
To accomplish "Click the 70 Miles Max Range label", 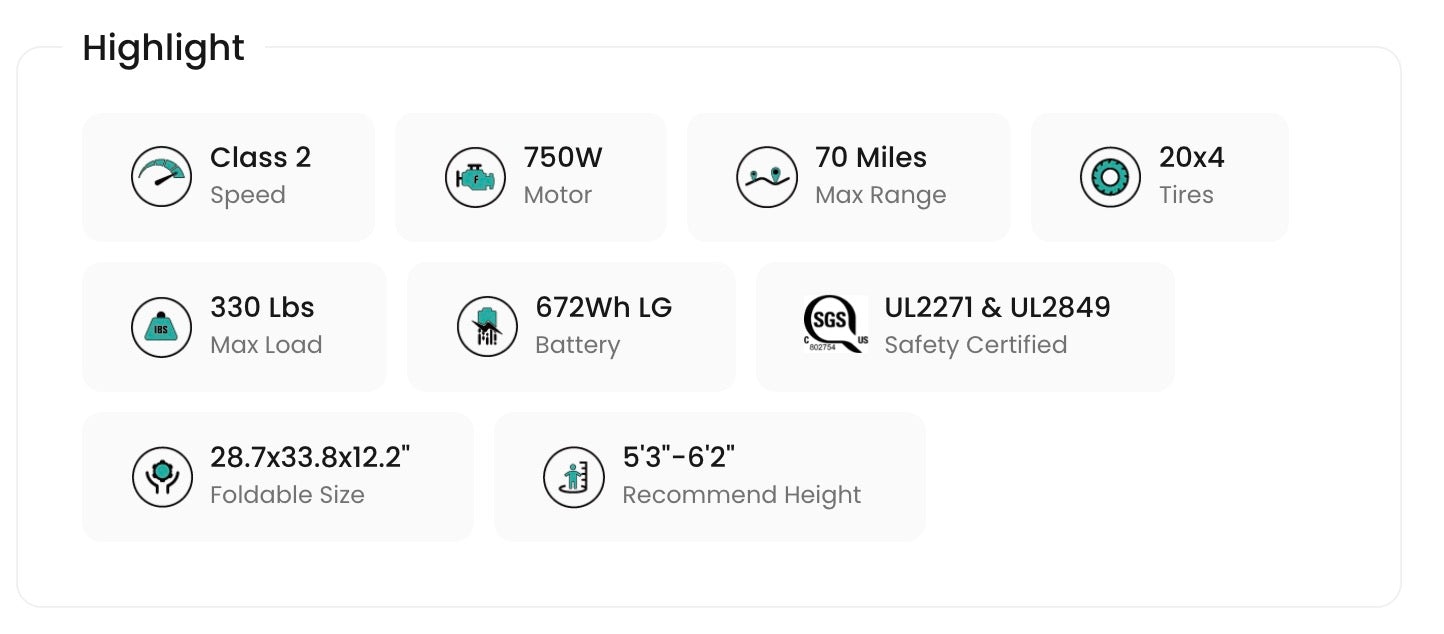I will 880,175.
